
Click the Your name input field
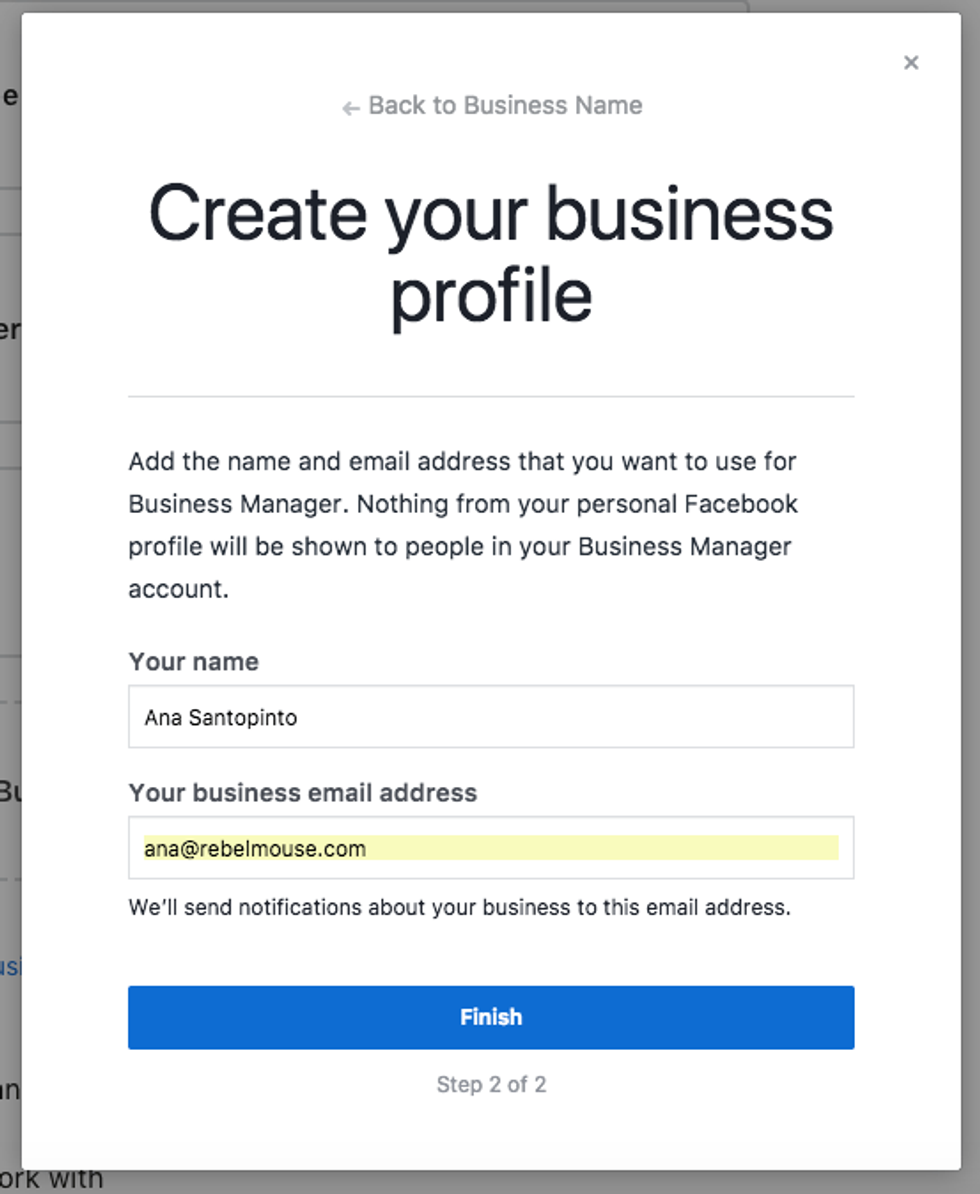coord(490,716)
